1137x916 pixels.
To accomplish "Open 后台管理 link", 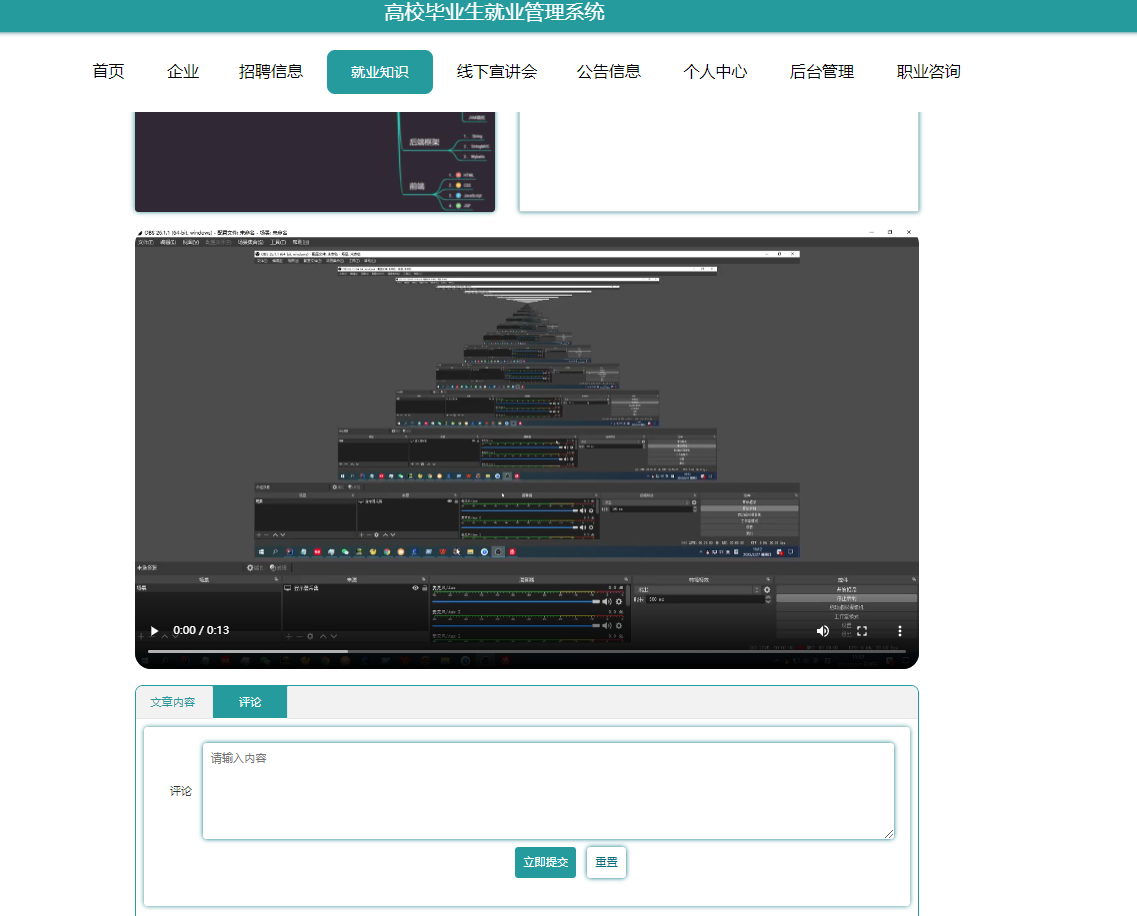I will pyautogui.click(x=822, y=71).
